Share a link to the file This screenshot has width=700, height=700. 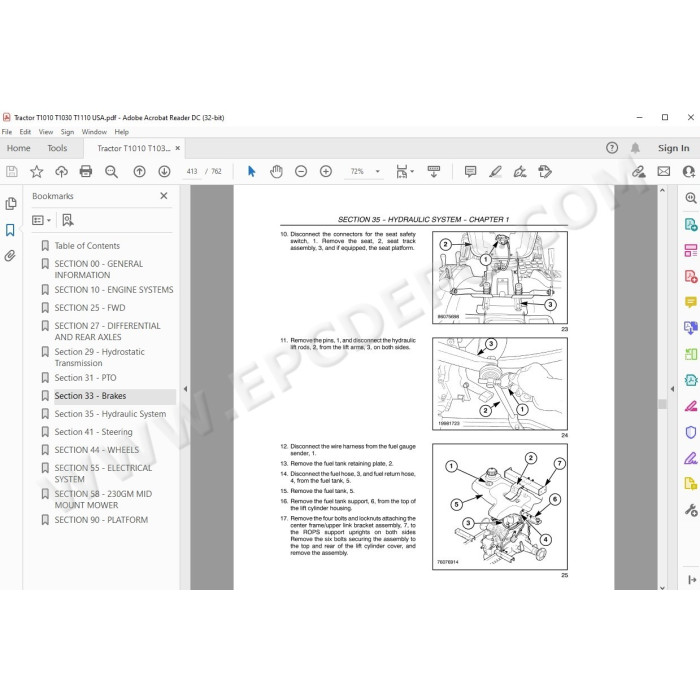pos(638,171)
